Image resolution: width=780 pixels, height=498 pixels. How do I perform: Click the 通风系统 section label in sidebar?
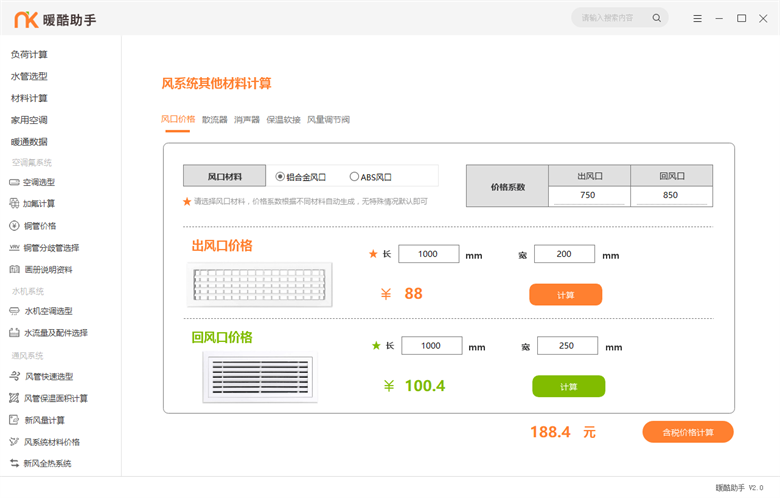[x=28, y=355]
